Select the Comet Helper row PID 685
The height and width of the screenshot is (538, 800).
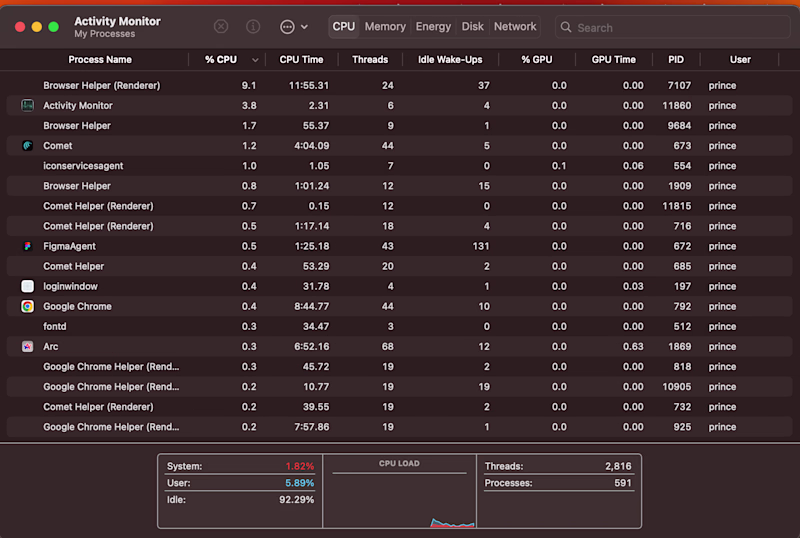[x=399, y=266]
